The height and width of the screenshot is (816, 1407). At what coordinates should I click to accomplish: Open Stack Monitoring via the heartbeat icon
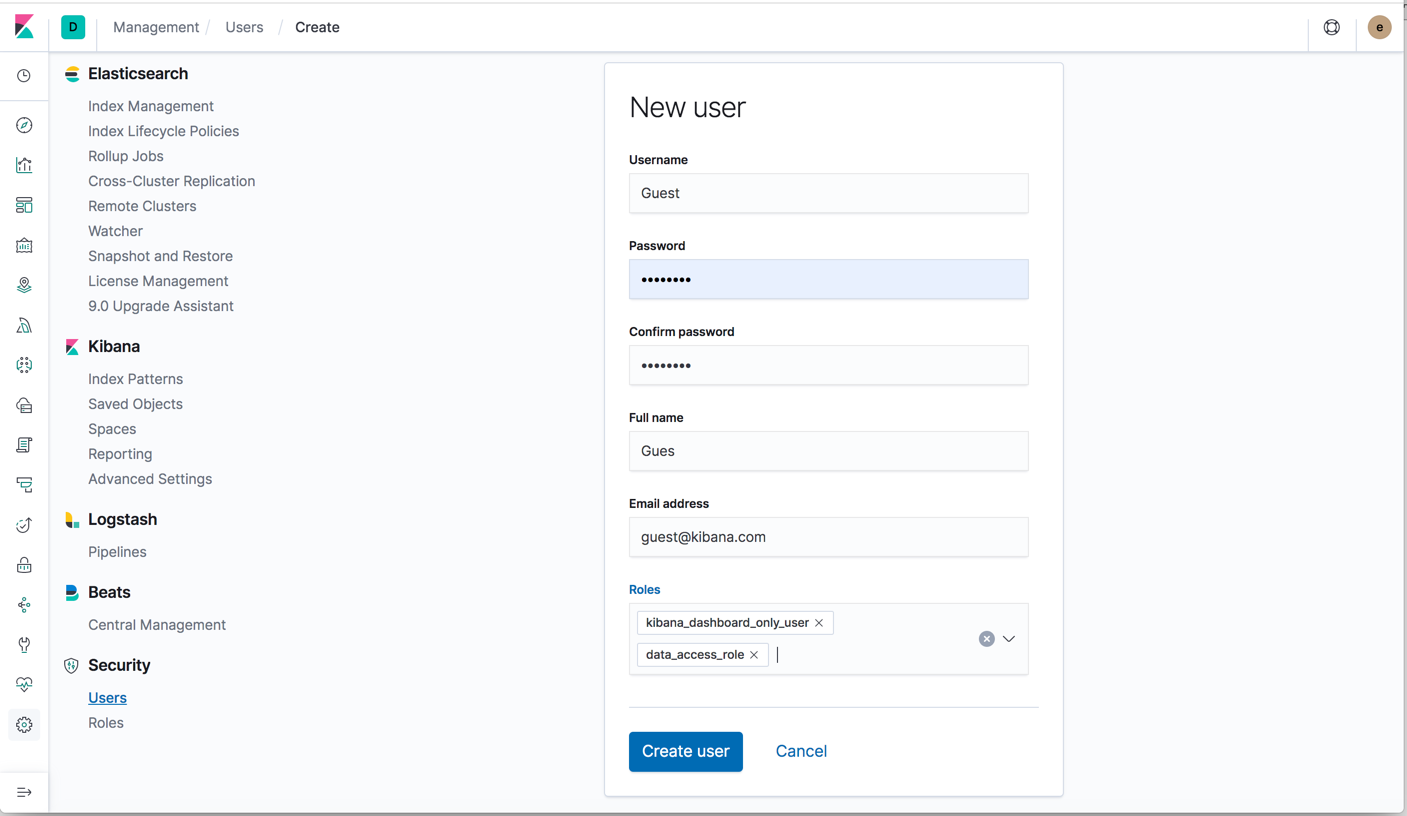click(x=24, y=684)
